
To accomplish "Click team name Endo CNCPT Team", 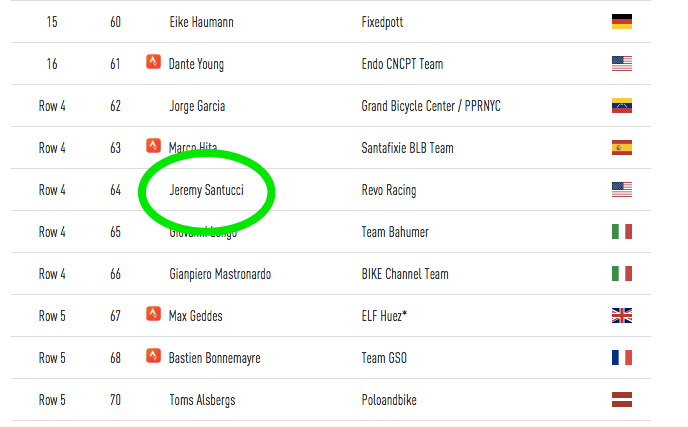I will pos(402,64).
